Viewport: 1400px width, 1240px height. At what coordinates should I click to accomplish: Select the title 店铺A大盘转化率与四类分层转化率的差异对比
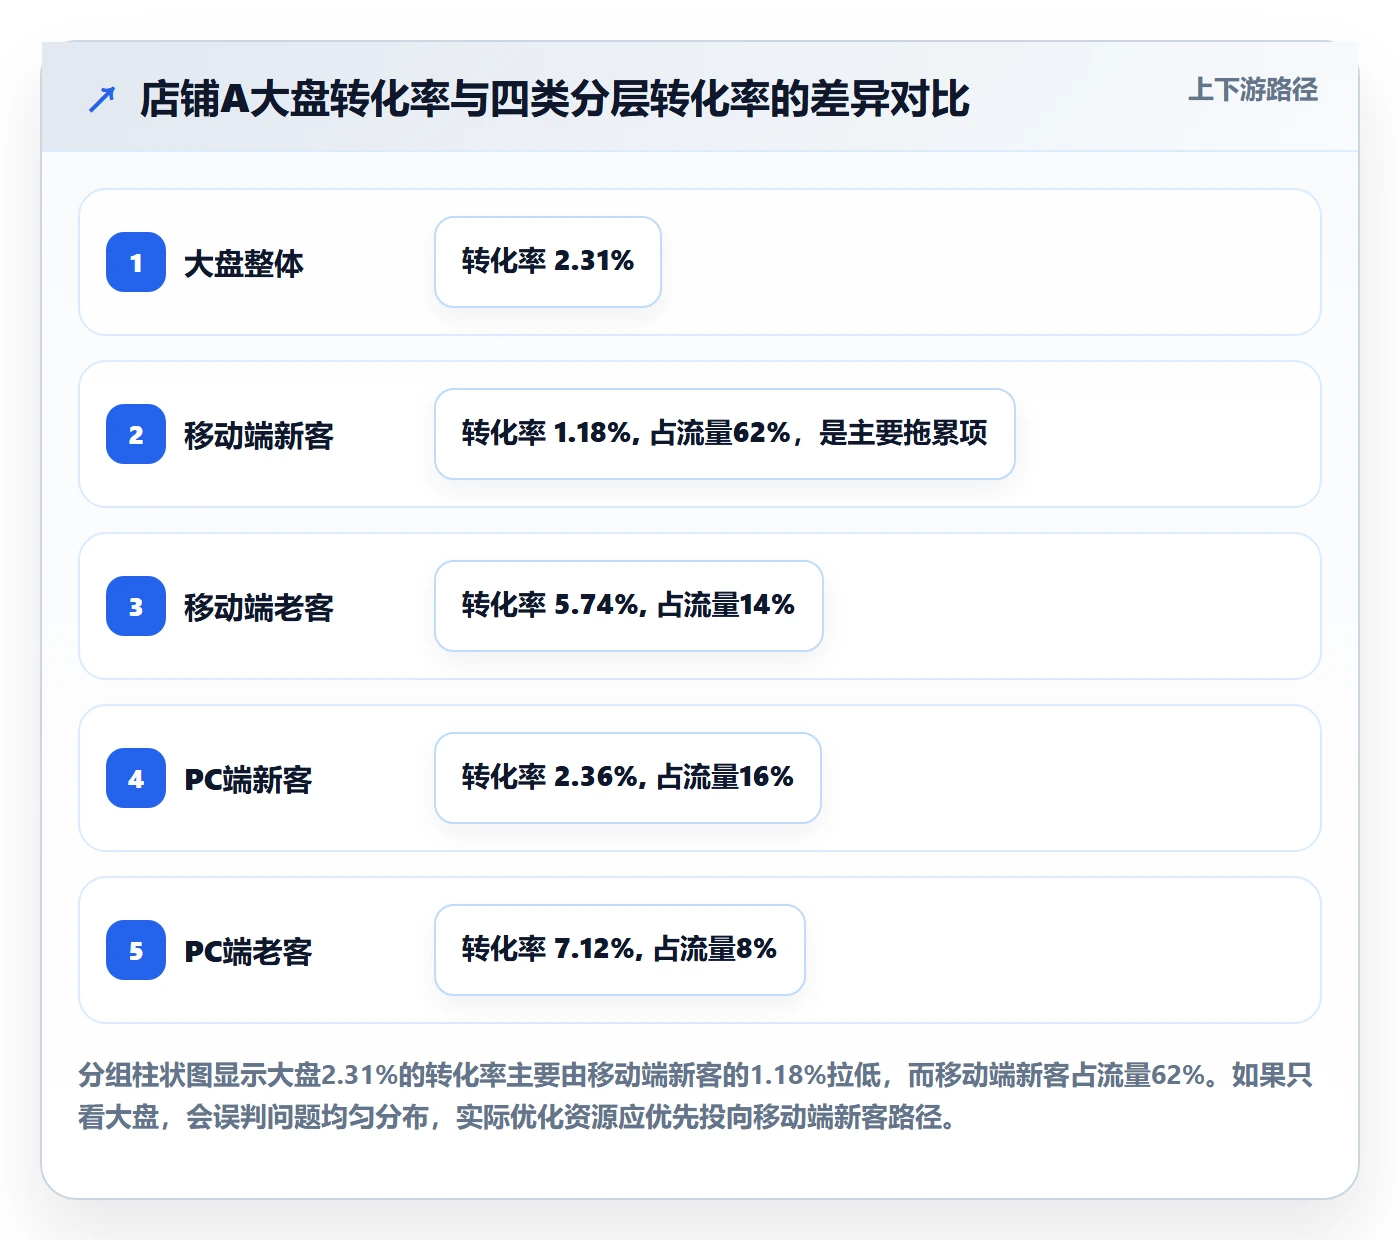555,99
